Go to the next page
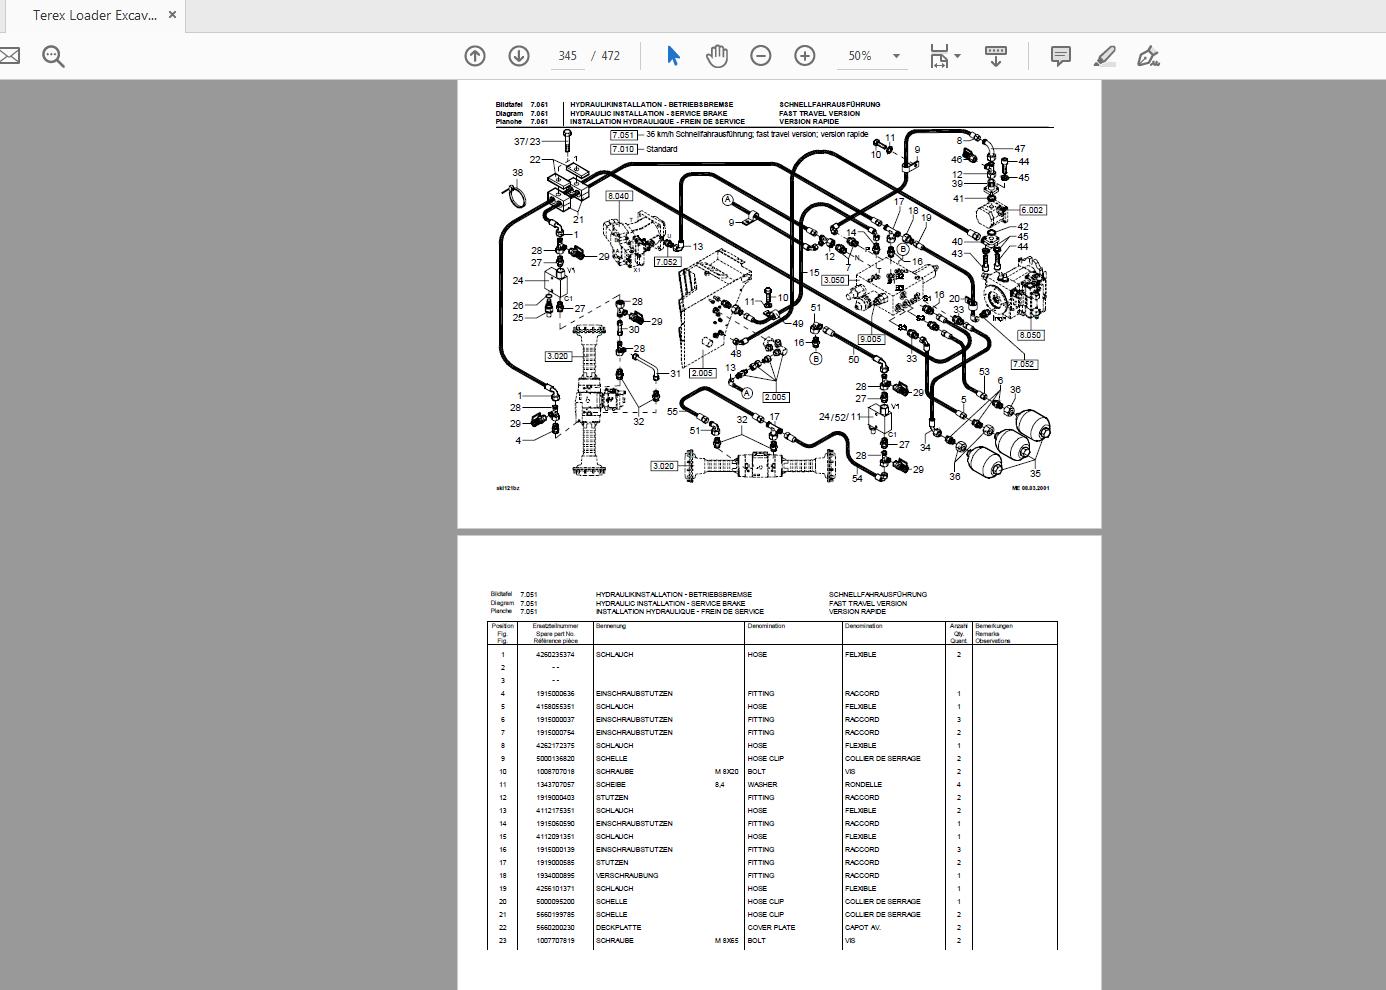 519,56
